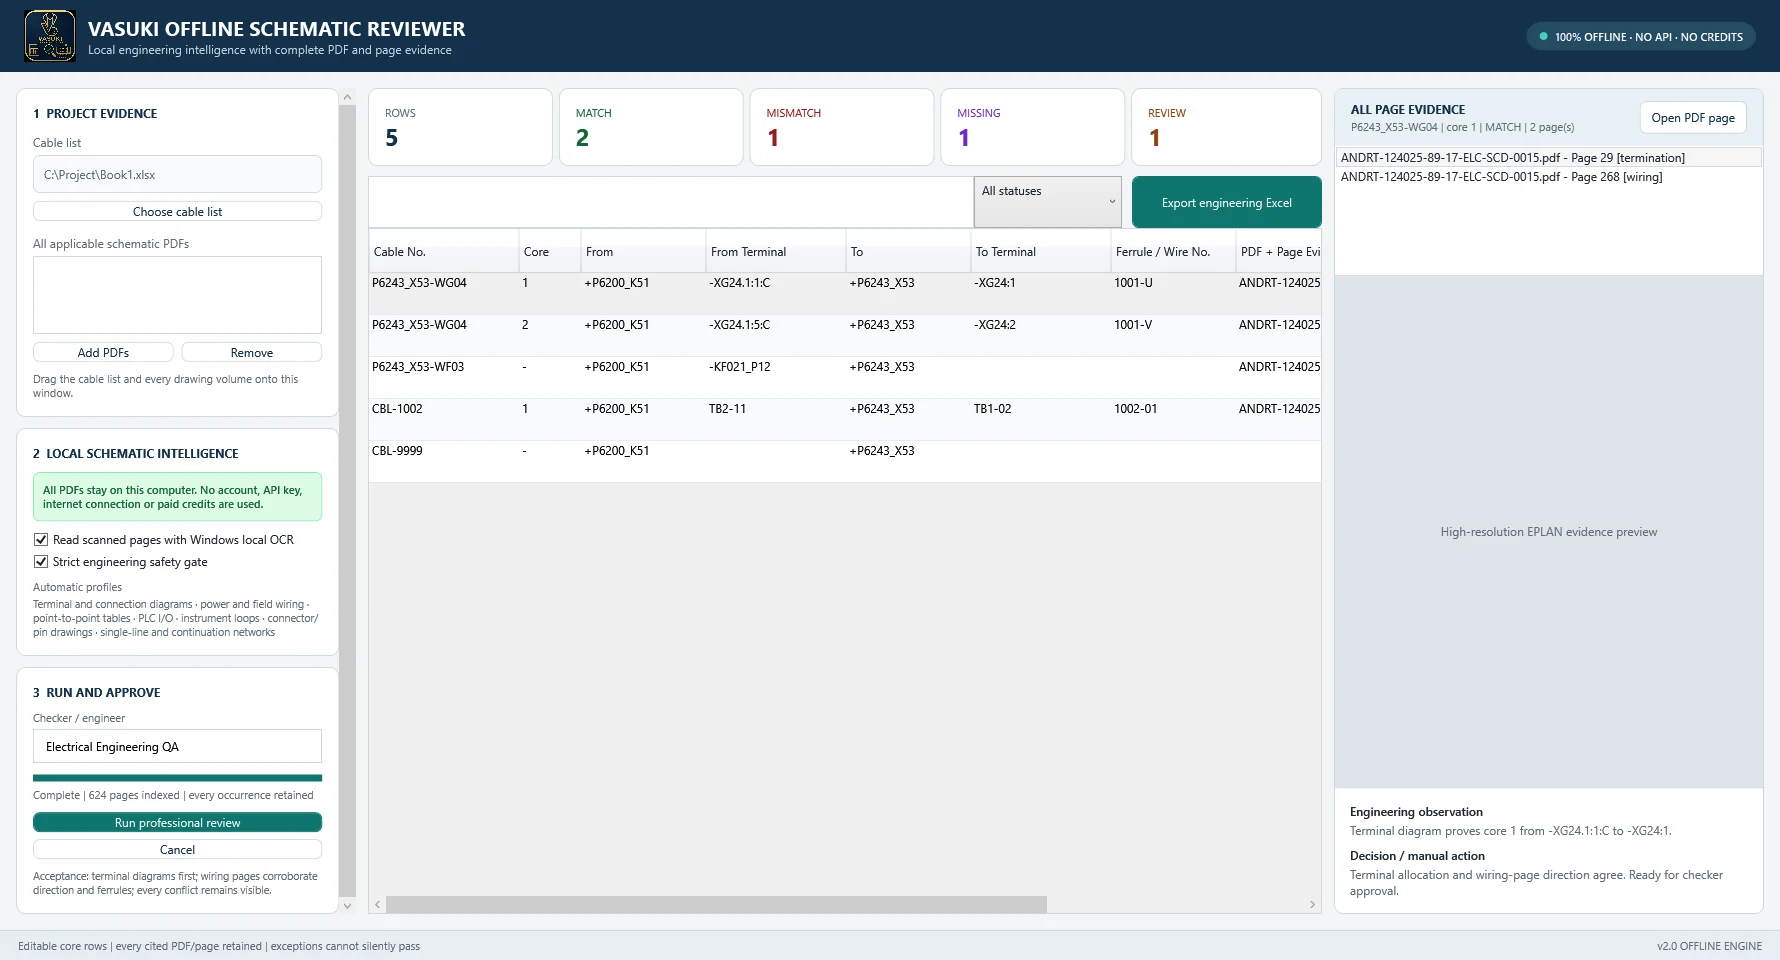This screenshot has width=1780, height=960.
Task: Click the MISSING 1 summary card
Action: (1032, 127)
